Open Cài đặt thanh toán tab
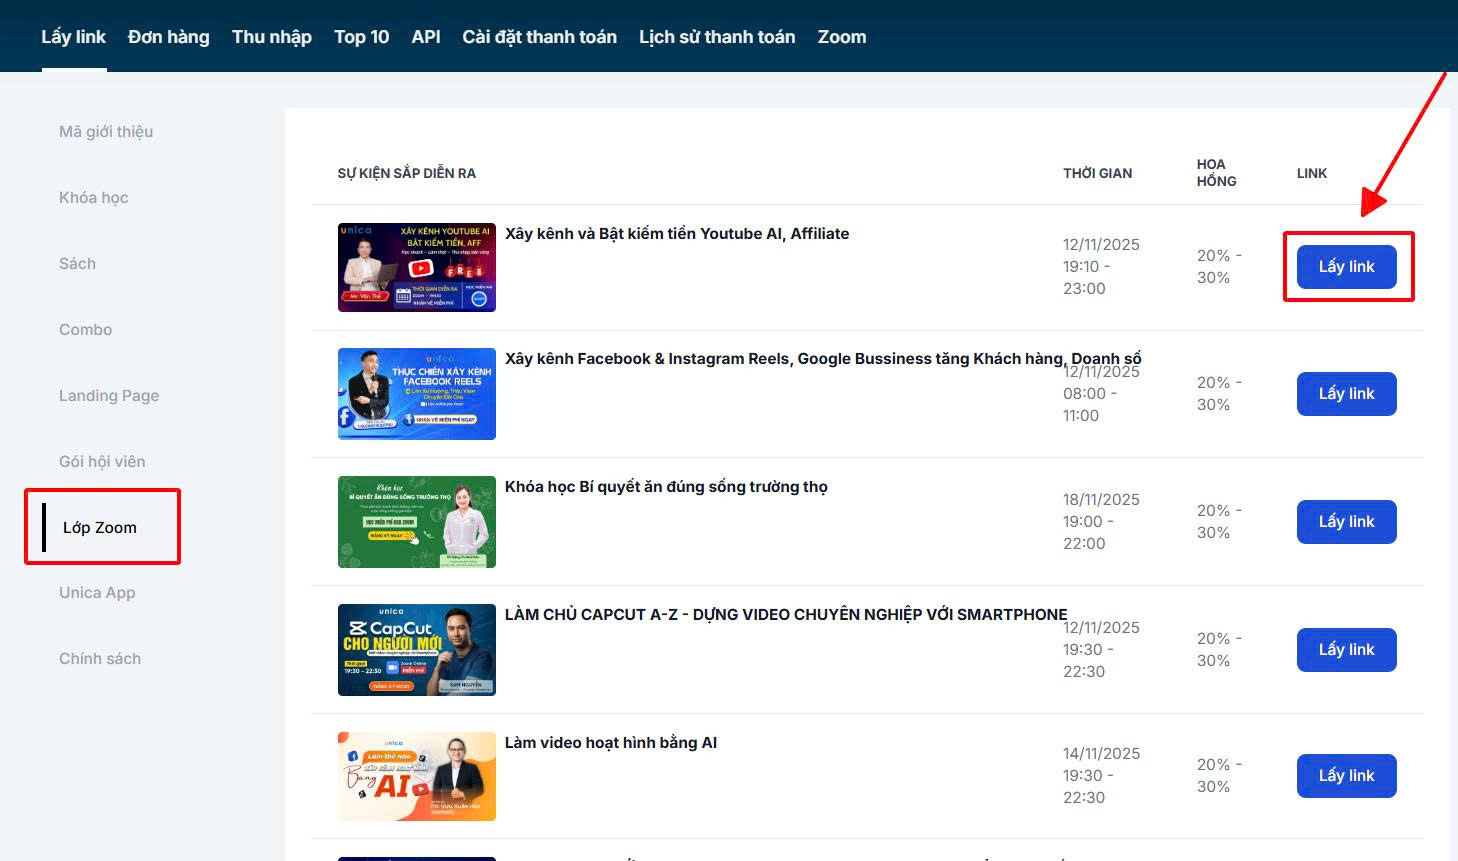The height and width of the screenshot is (861, 1458). click(539, 37)
